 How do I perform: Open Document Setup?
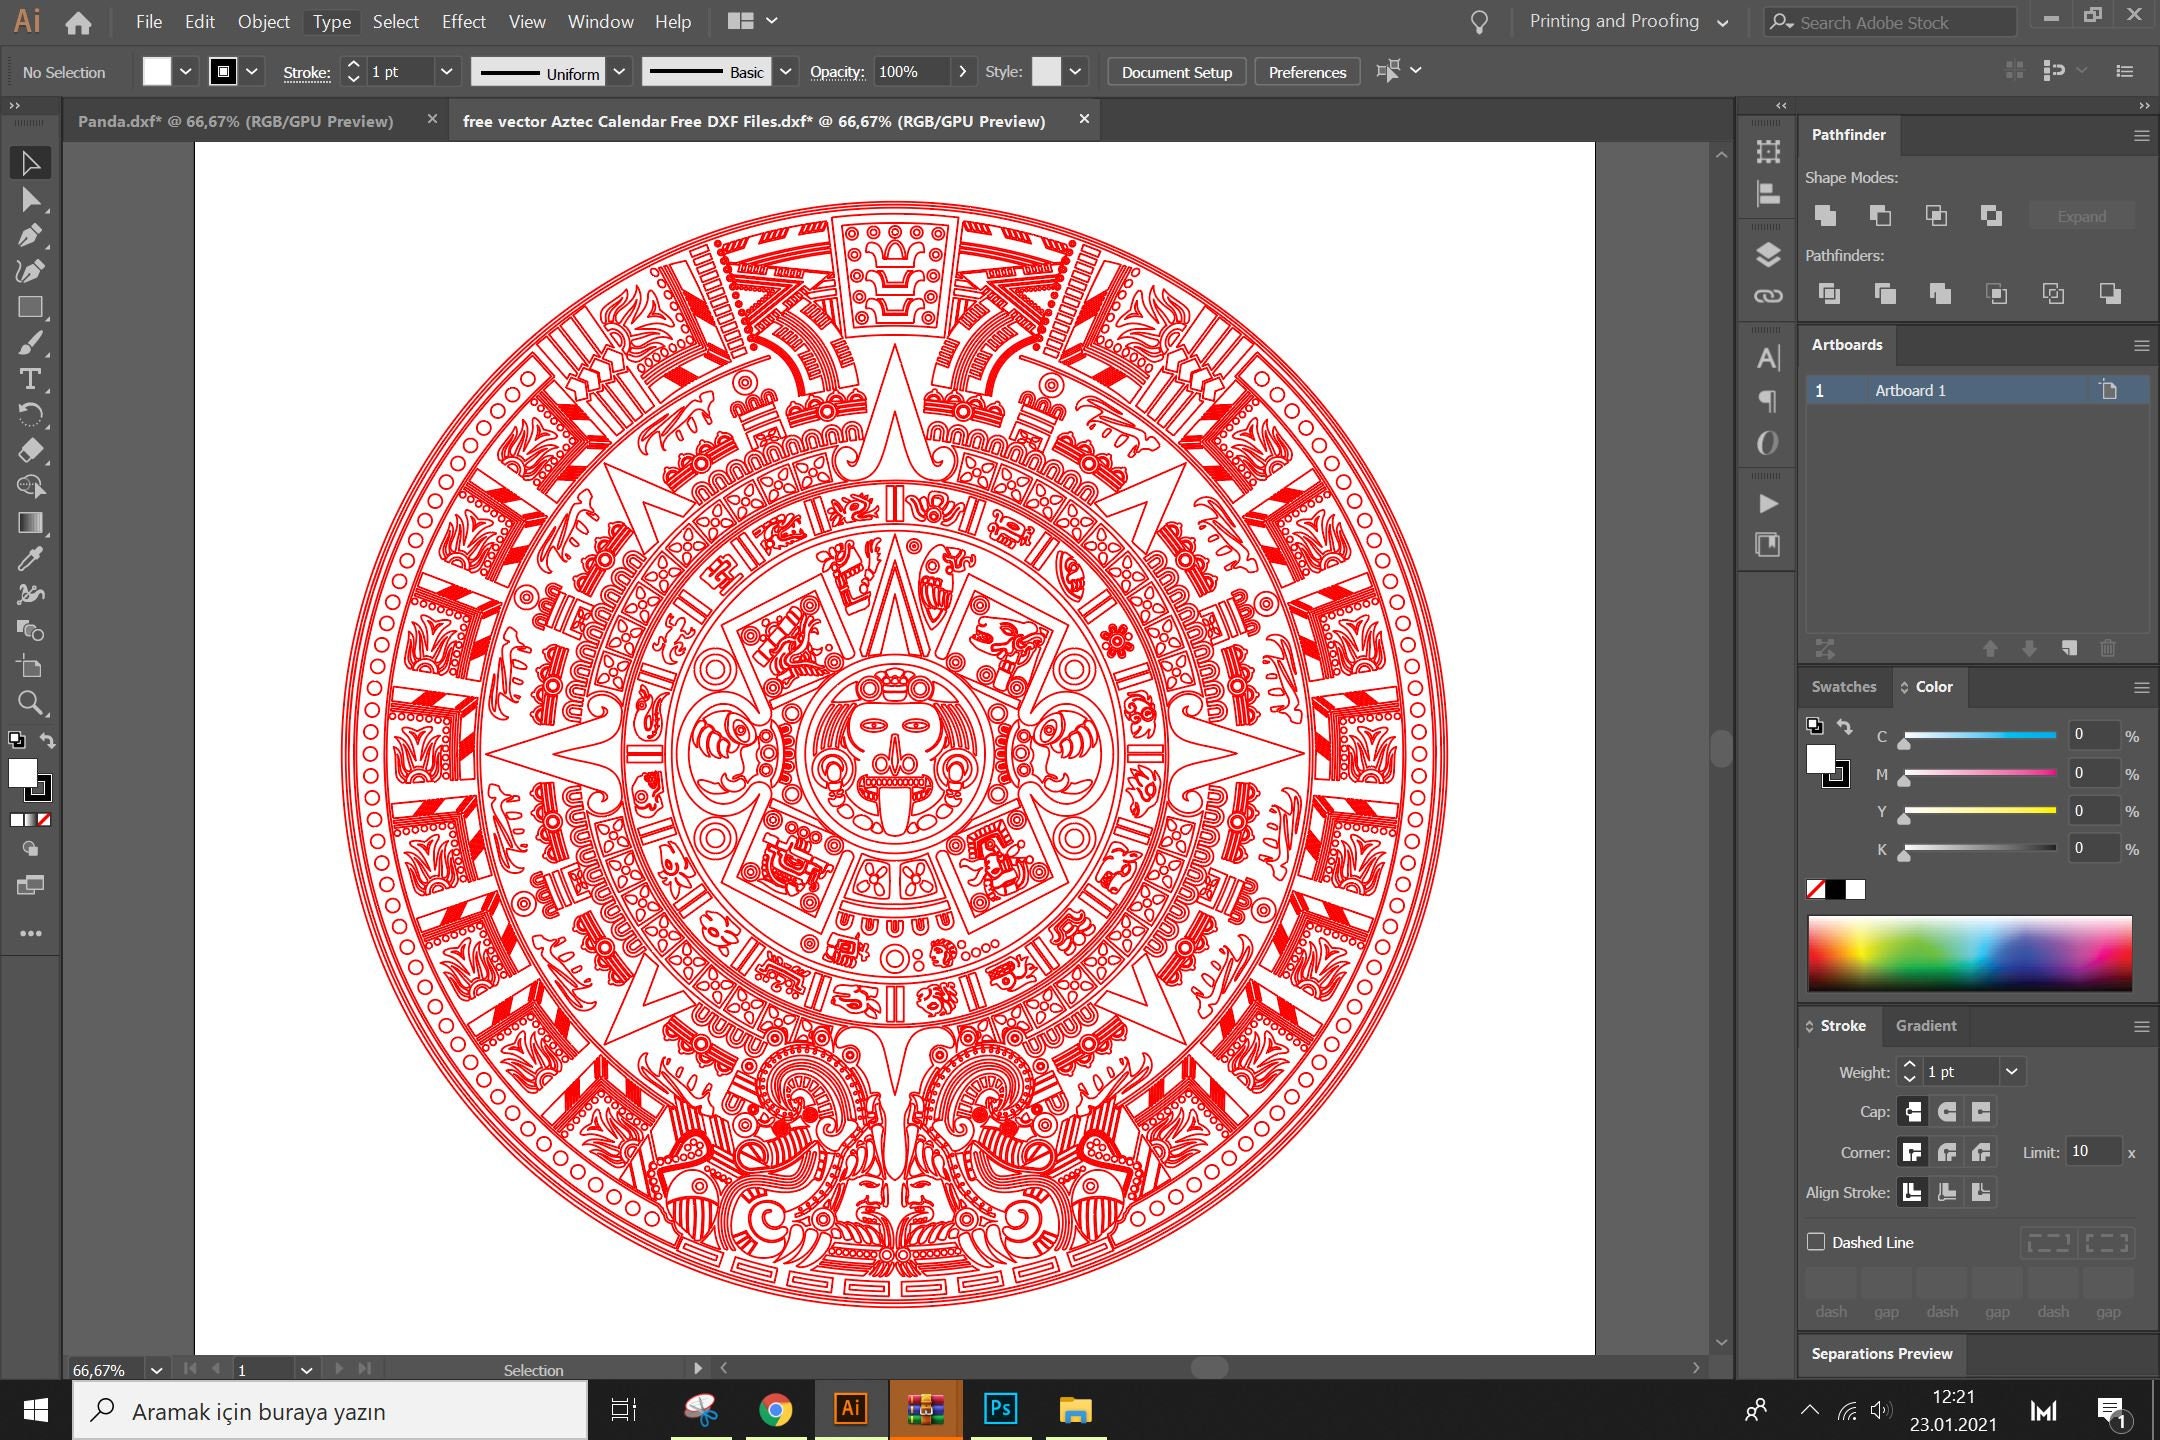click(x=1176, y=71)
